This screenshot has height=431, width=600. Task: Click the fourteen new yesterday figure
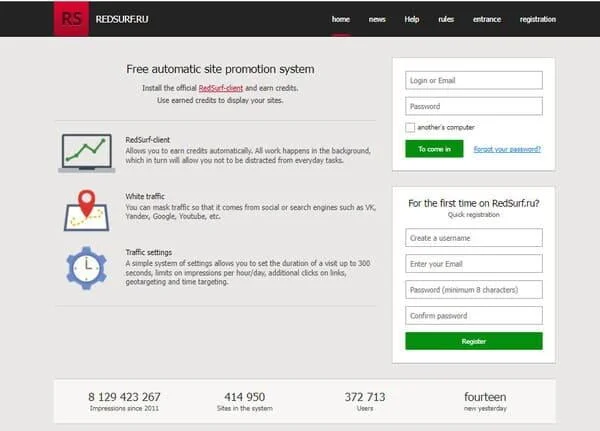(485, 397)
